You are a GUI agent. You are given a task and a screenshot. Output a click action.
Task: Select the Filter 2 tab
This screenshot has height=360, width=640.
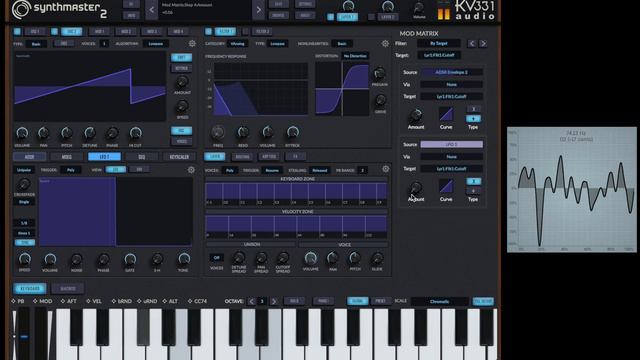click(262, 31)
